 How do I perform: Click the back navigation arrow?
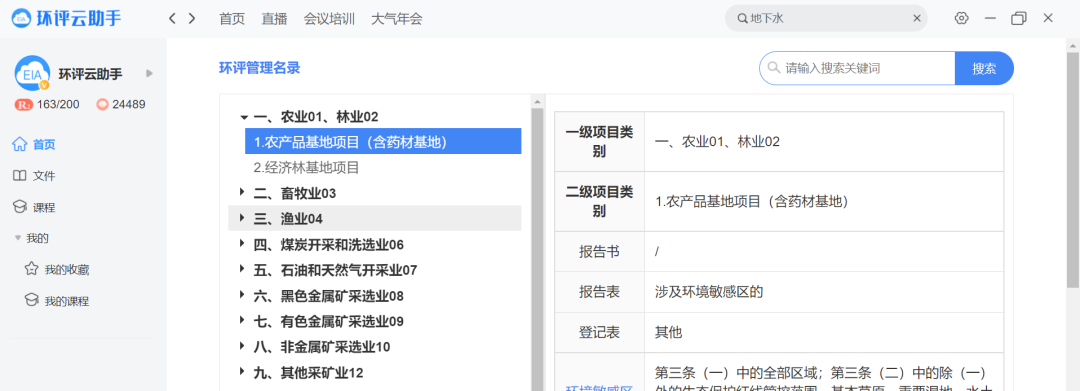click(172, 19)
